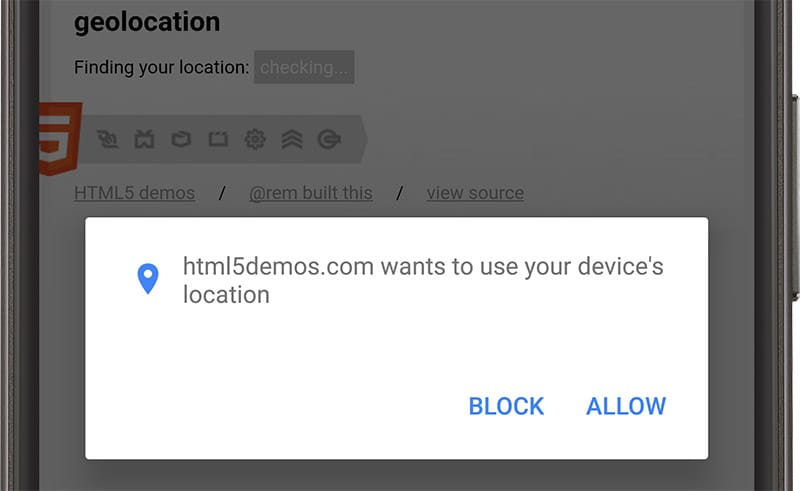Click the "checking..." status box

[304, 68]
